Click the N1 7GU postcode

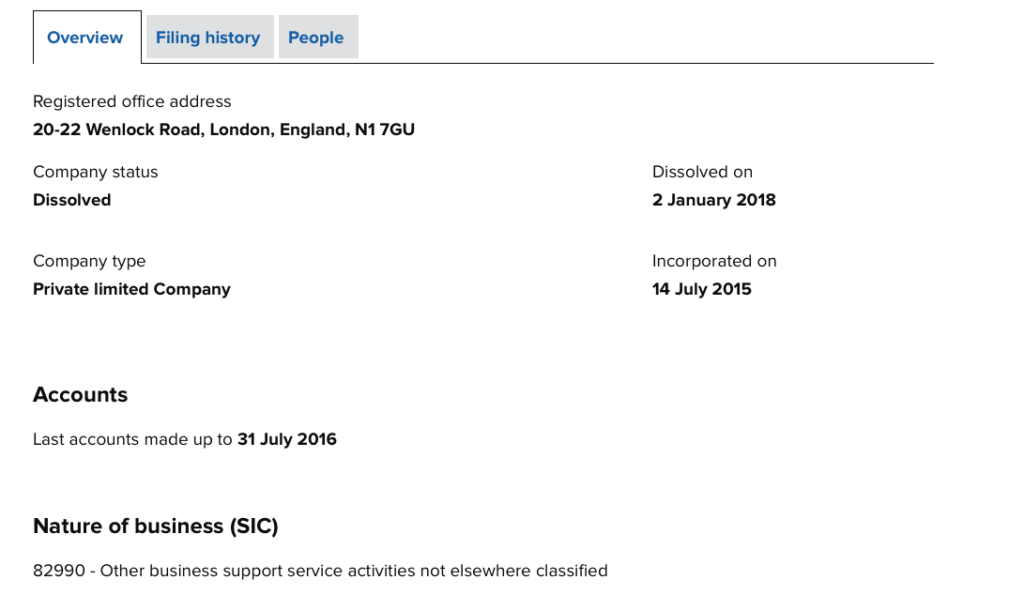coord(385,130)
